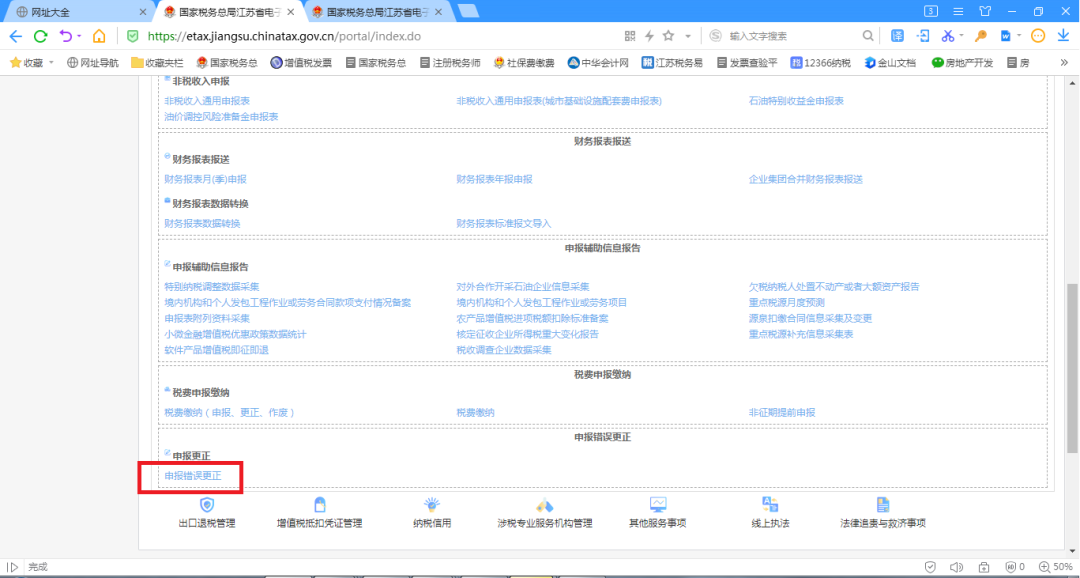This screenshot has width=1080, height=578.
Task: Open the 软件产品增值税即征即退 link
Action: pos(216,350)
